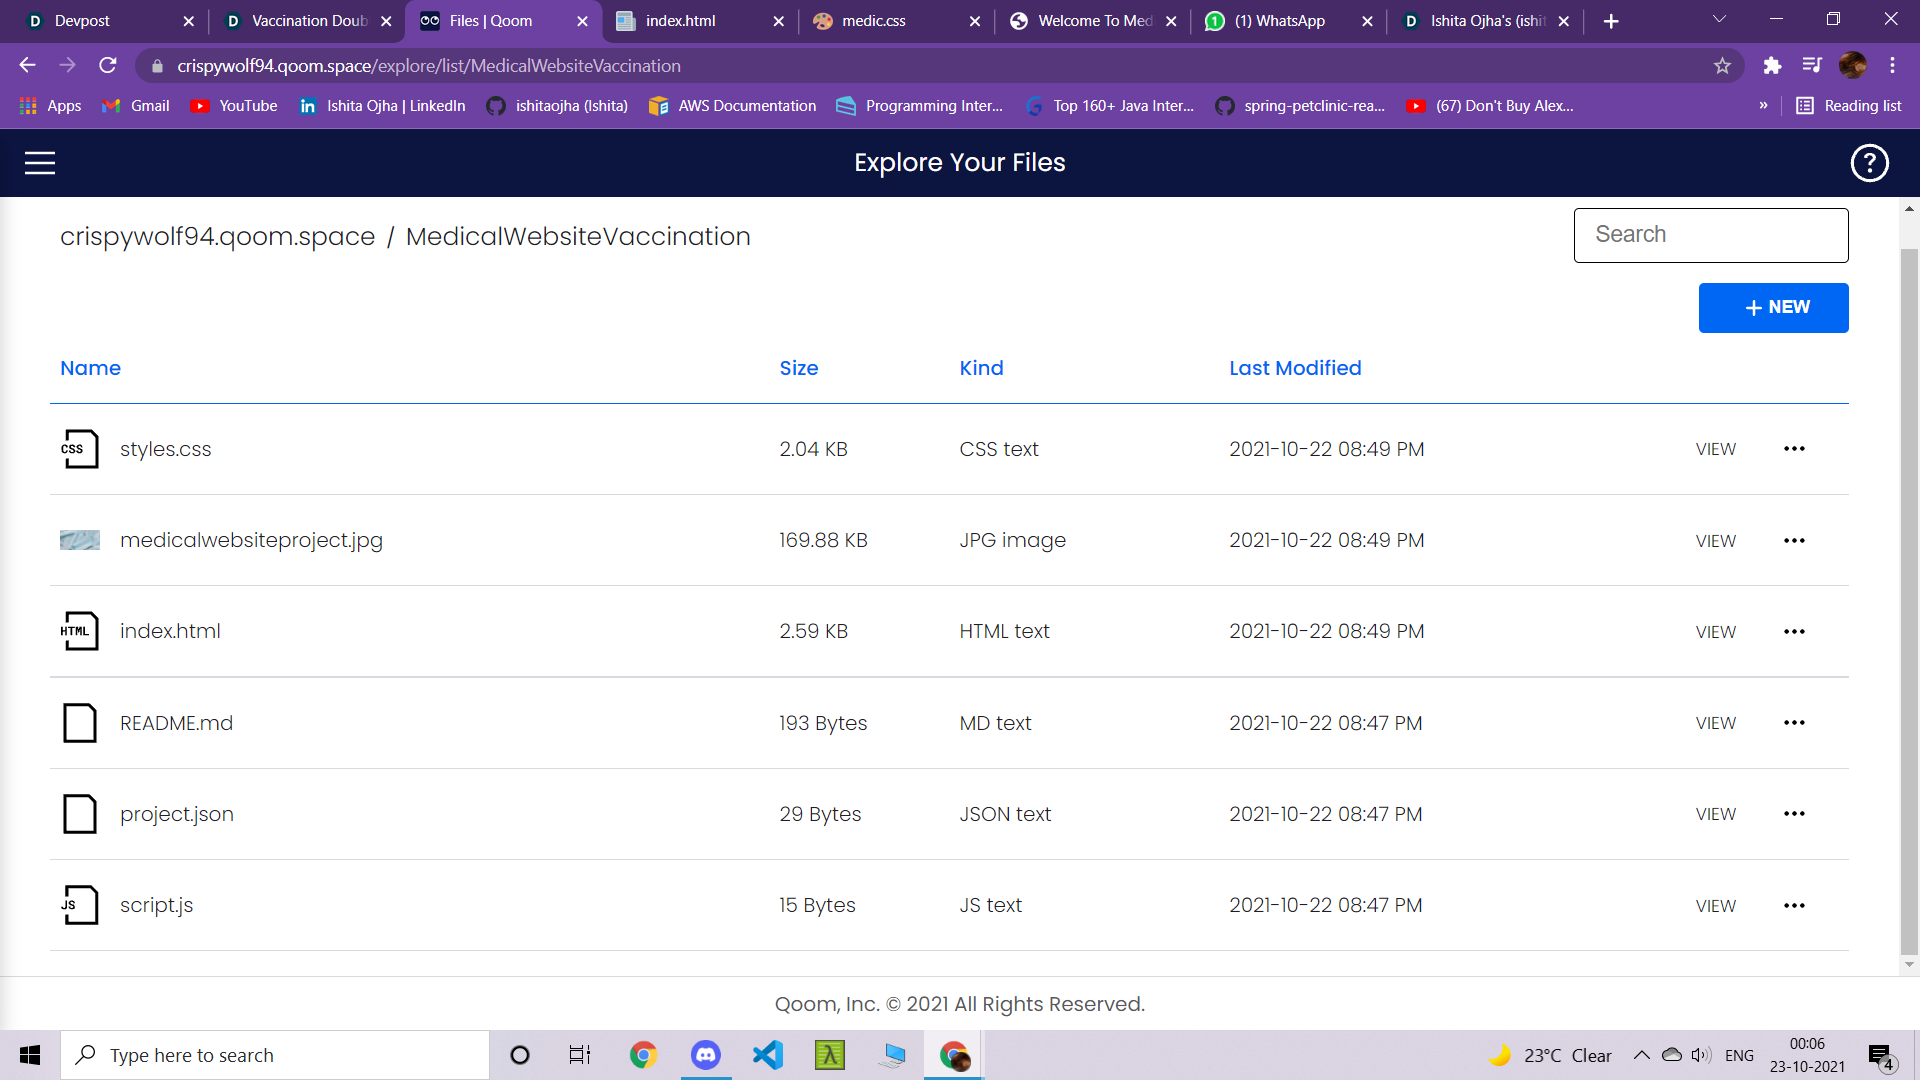
Task: Switch to the medic.css tab
Action: (x=873, y=21)
